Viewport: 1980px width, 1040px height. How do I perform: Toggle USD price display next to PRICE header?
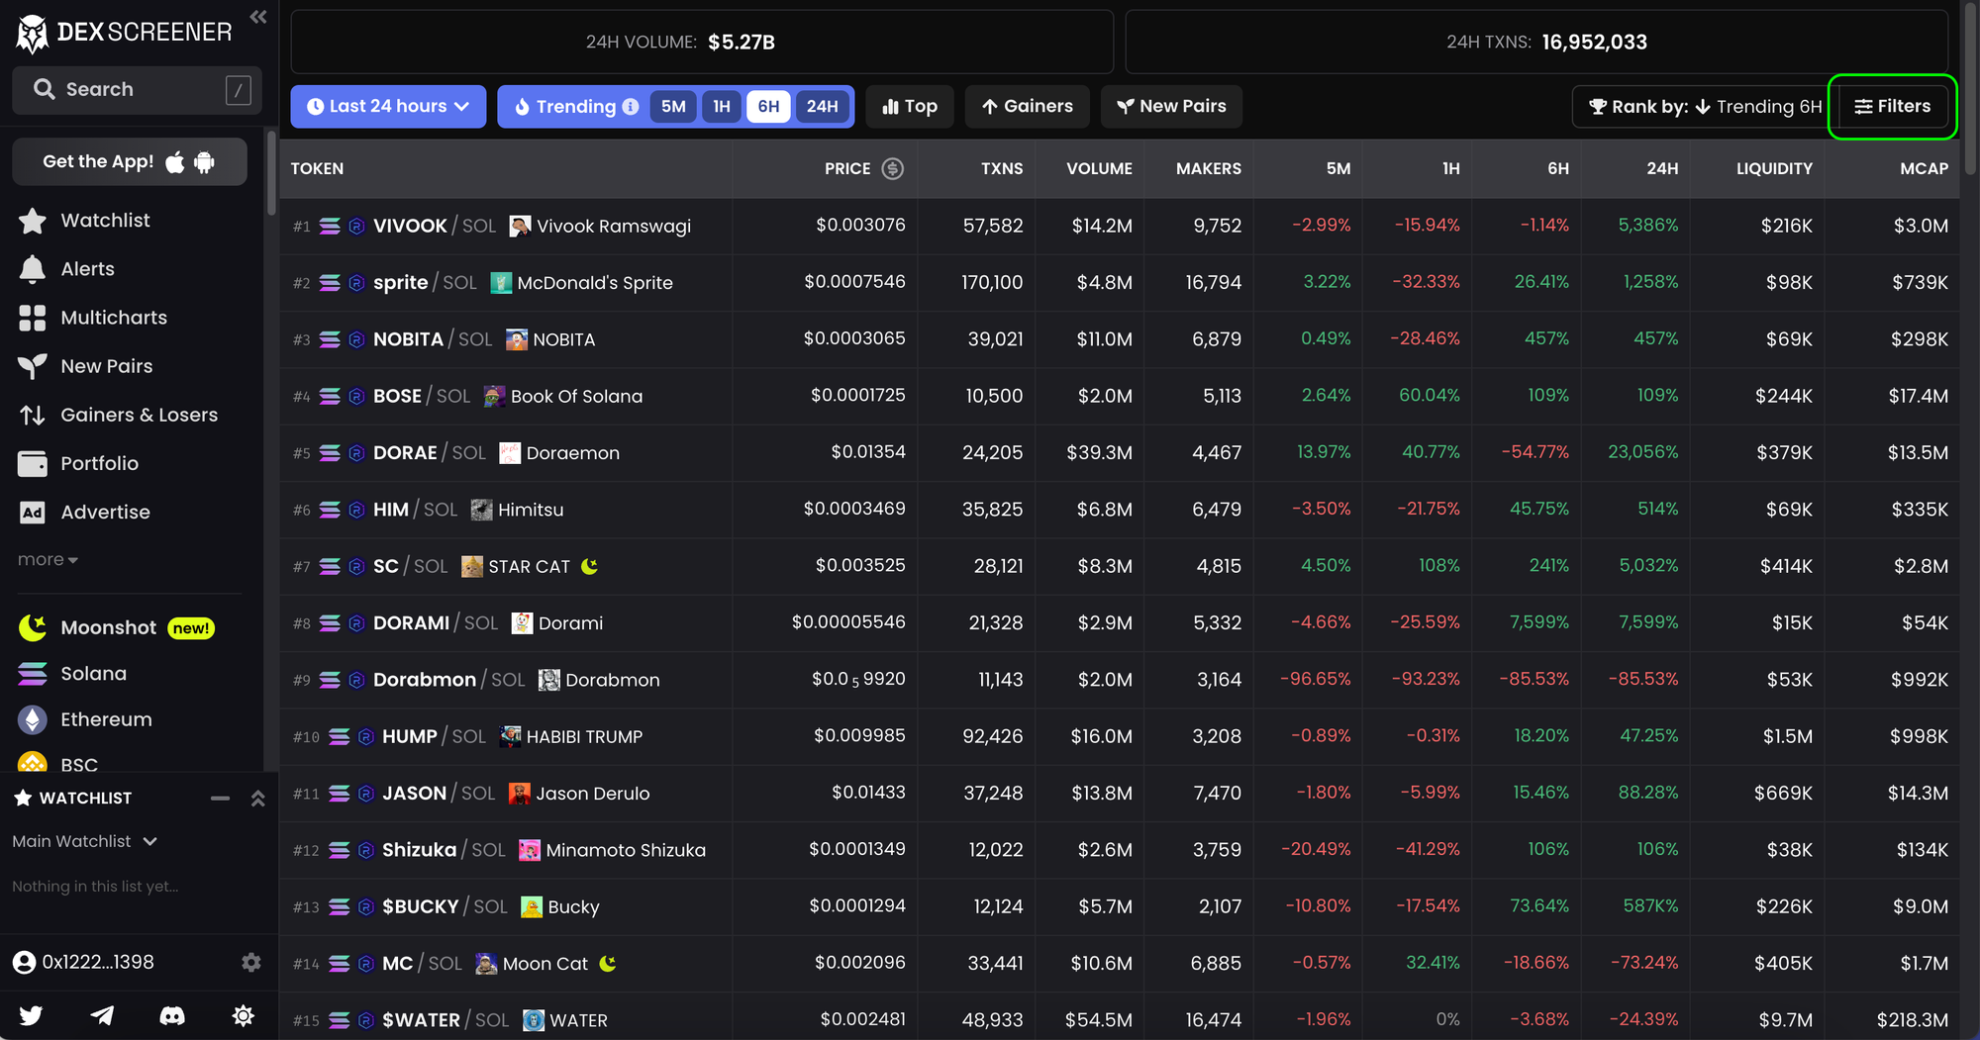pyautogui.click(x=891, y=168)
